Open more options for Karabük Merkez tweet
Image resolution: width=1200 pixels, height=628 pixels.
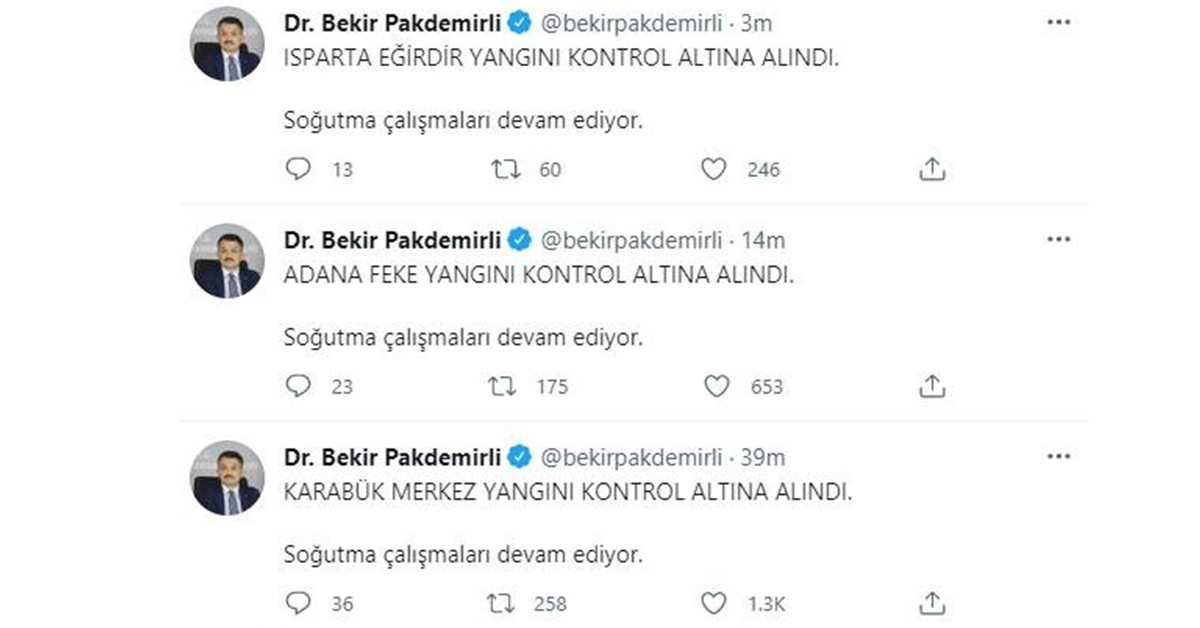click(1058, 457)
